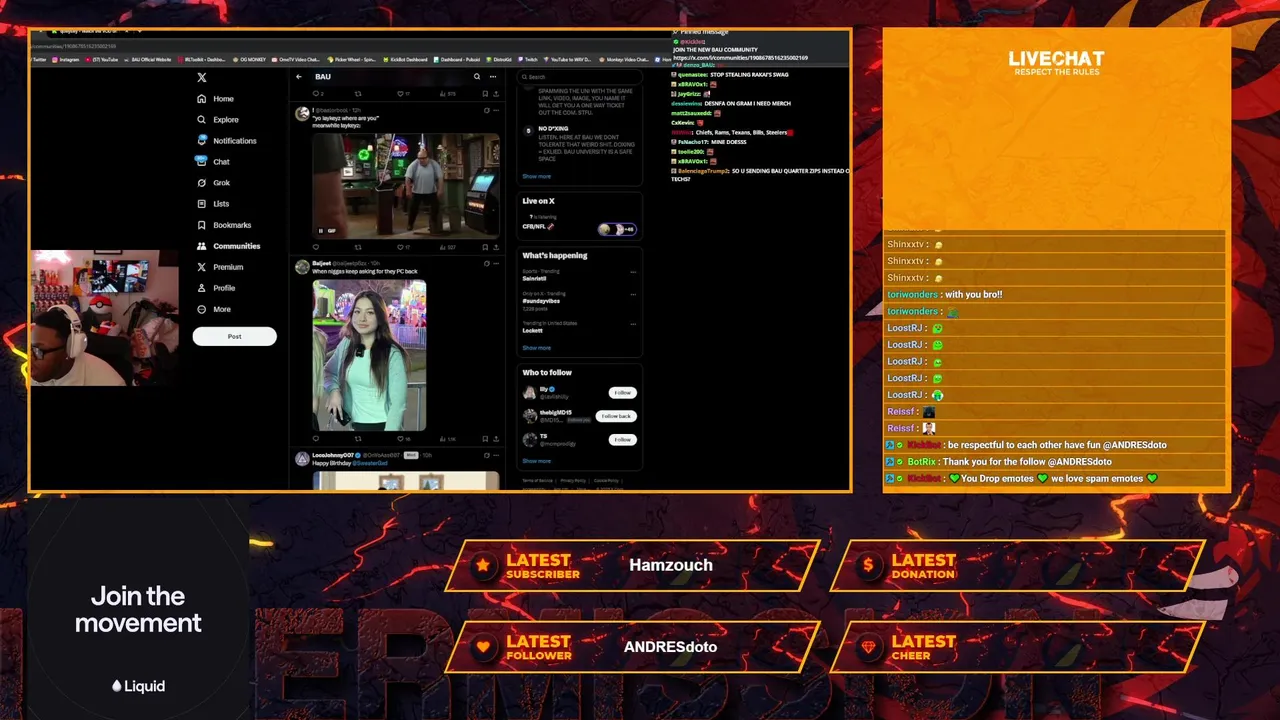The height and width of the screenshot is (720, 1280).
Task: Open Premium in the X sidebar
Action: pos(220,267)
